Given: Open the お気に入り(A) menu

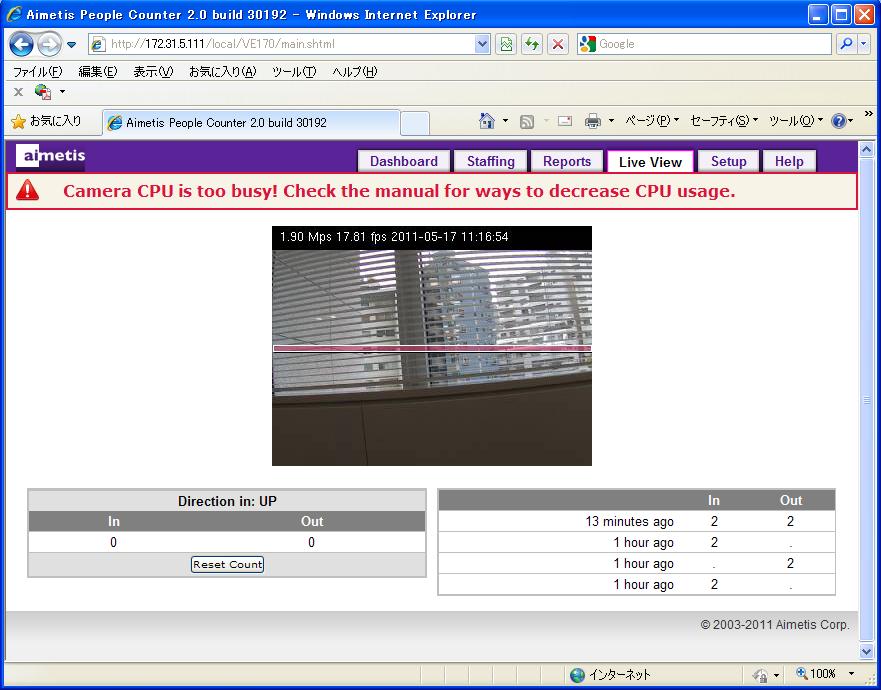Looking at the screenshot, I should (x=222, y=71).
